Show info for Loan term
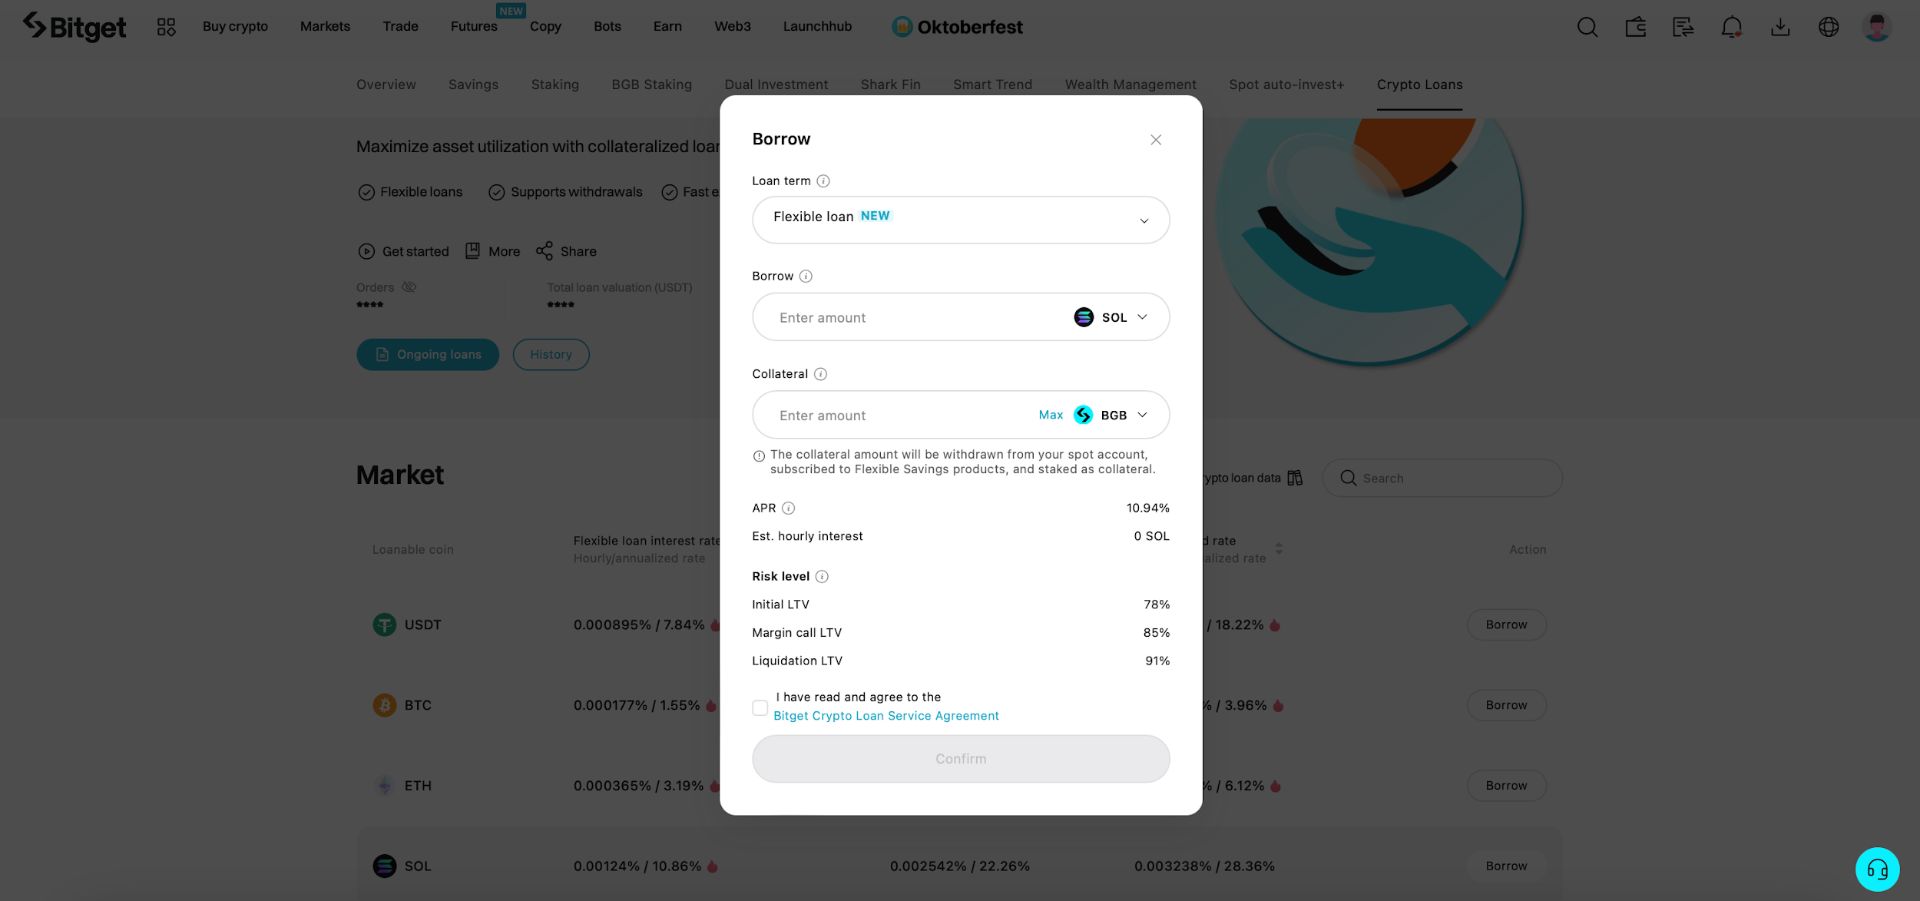The width and height of the screenshot is (1920, 901). 823,181
